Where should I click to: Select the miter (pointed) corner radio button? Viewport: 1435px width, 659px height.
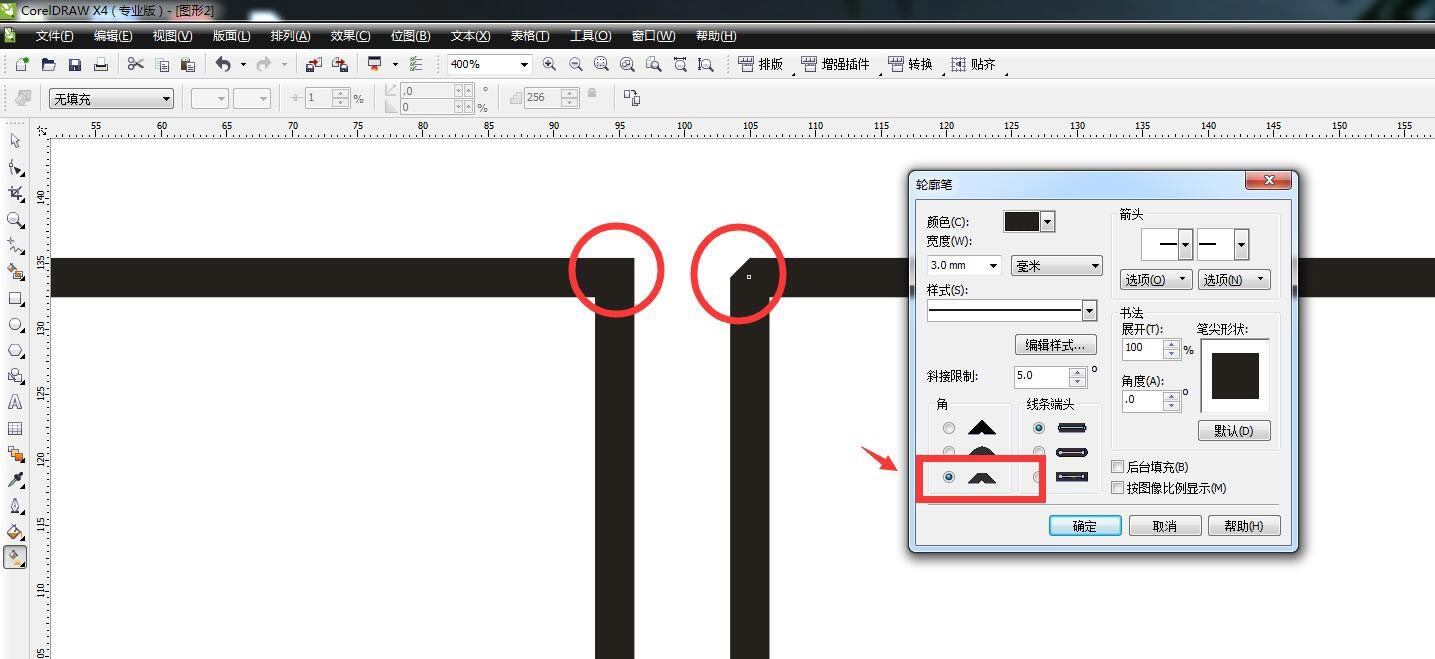pos(948,428)
